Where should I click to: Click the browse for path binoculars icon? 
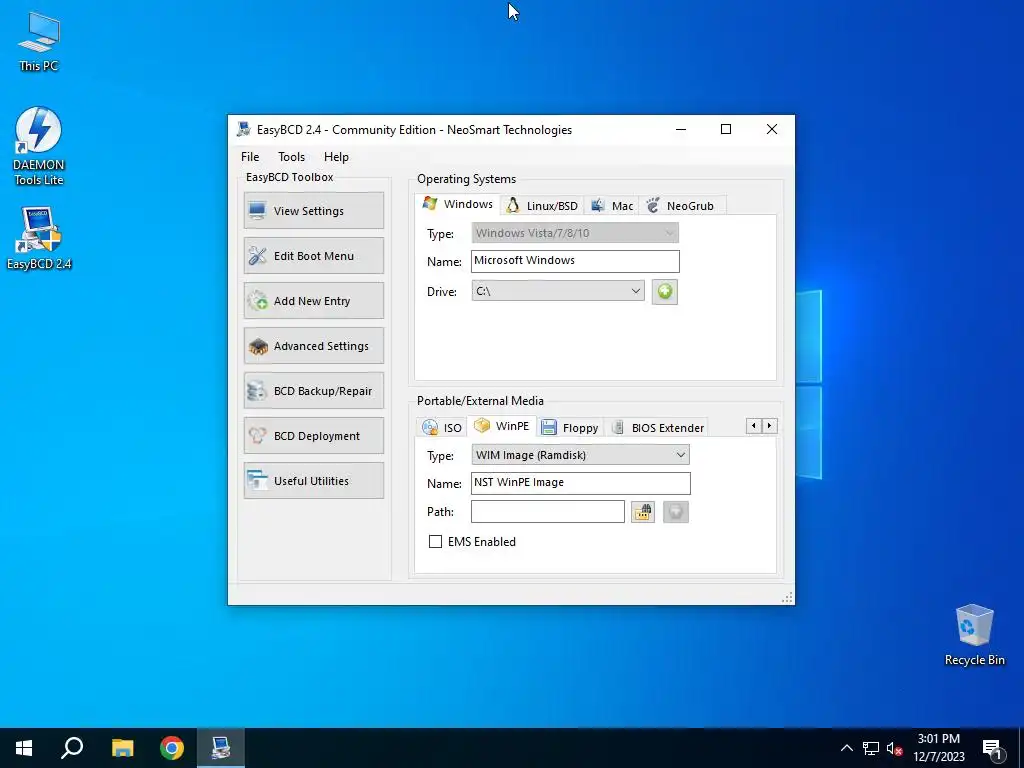pos(643,512)
